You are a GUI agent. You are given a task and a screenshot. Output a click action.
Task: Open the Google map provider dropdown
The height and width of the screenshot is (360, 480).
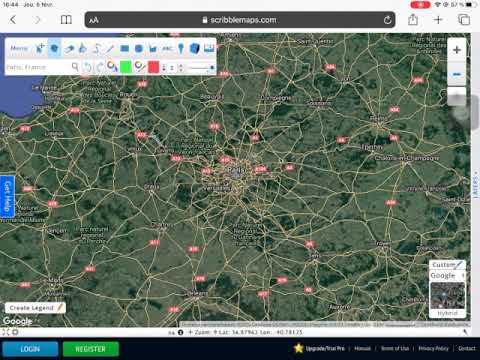pyautogui.click(x=447, y=275)
